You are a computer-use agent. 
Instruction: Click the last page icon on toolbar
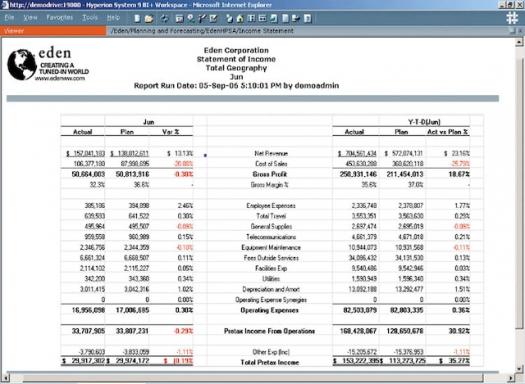[x=308, y=18]
